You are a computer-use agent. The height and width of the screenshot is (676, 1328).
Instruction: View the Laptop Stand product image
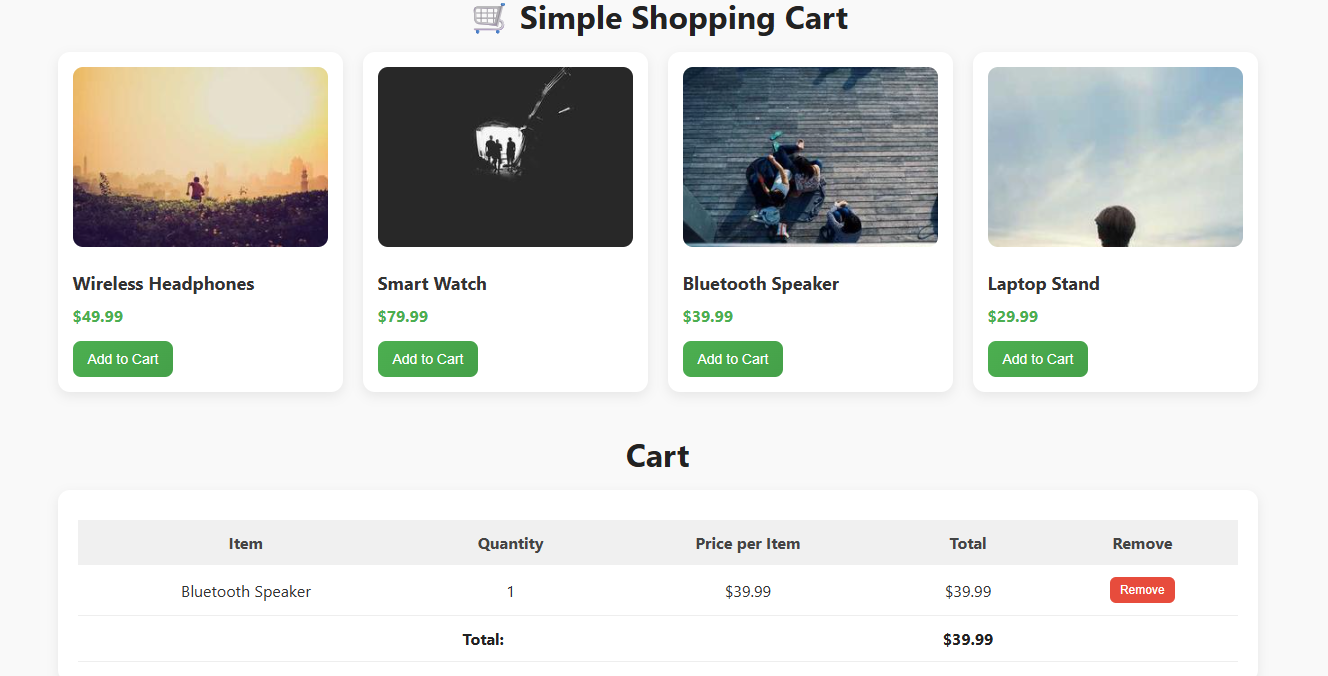[1115, 157]
